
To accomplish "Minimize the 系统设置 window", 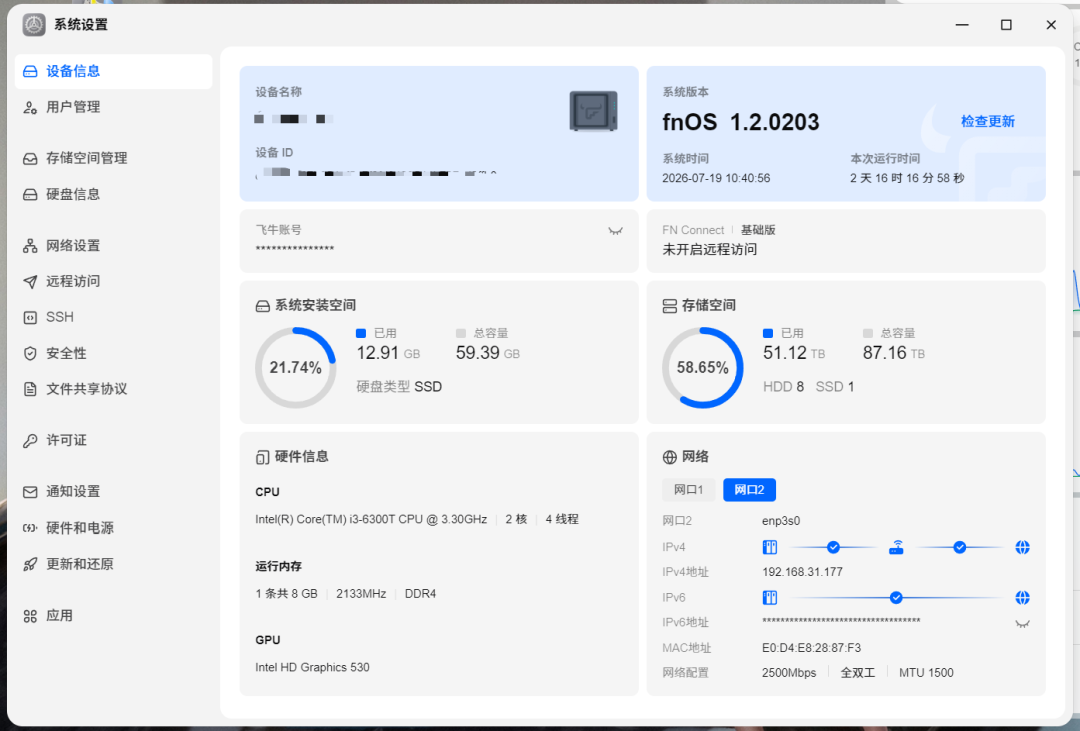I will click(962, 25).
